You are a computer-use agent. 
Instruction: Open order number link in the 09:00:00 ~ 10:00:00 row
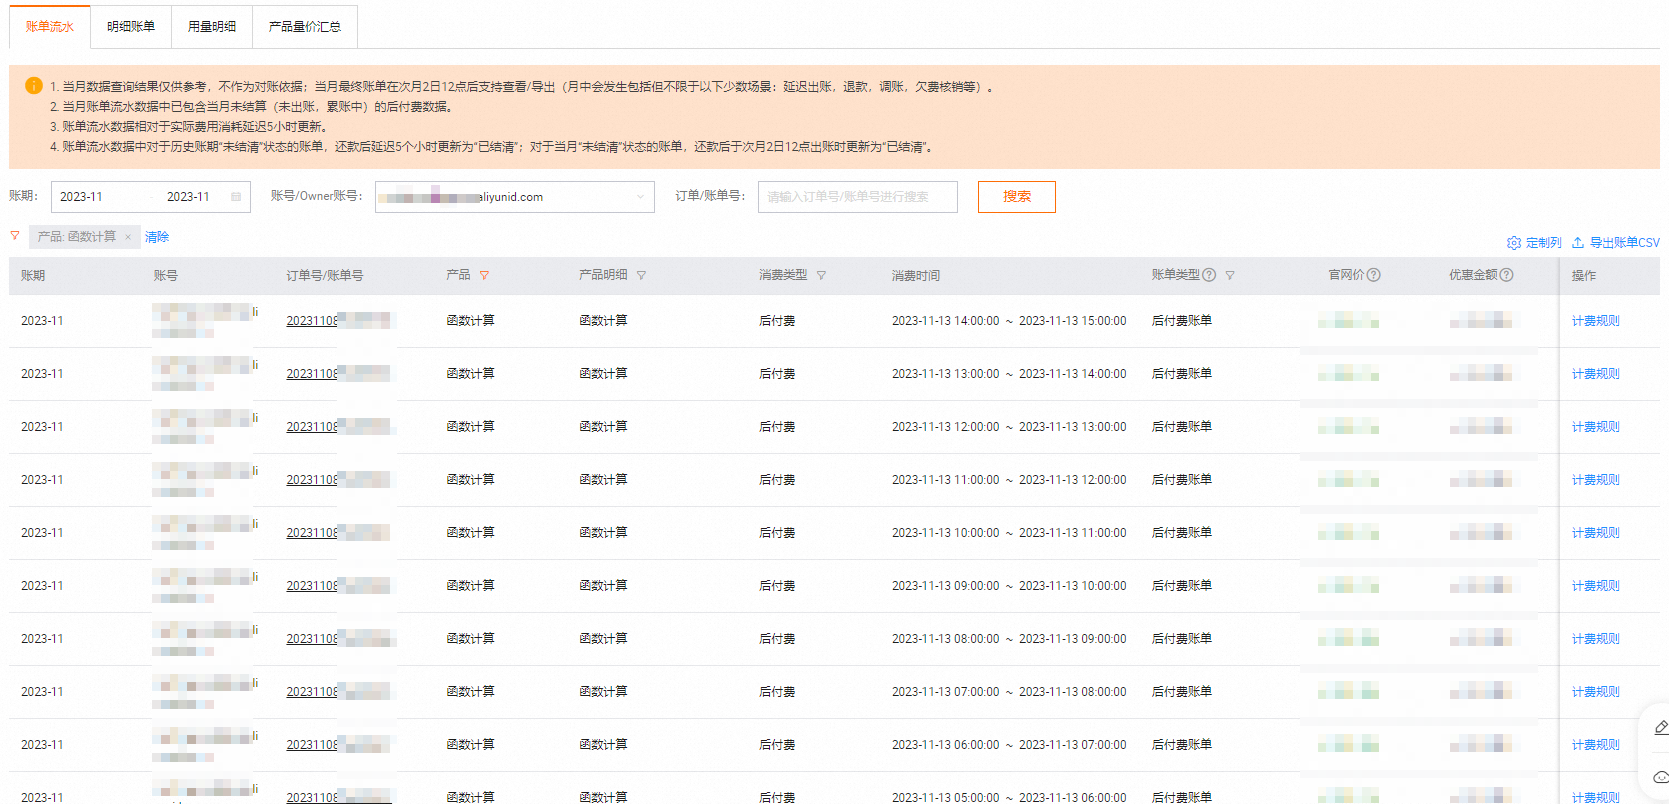click(338, 586)
